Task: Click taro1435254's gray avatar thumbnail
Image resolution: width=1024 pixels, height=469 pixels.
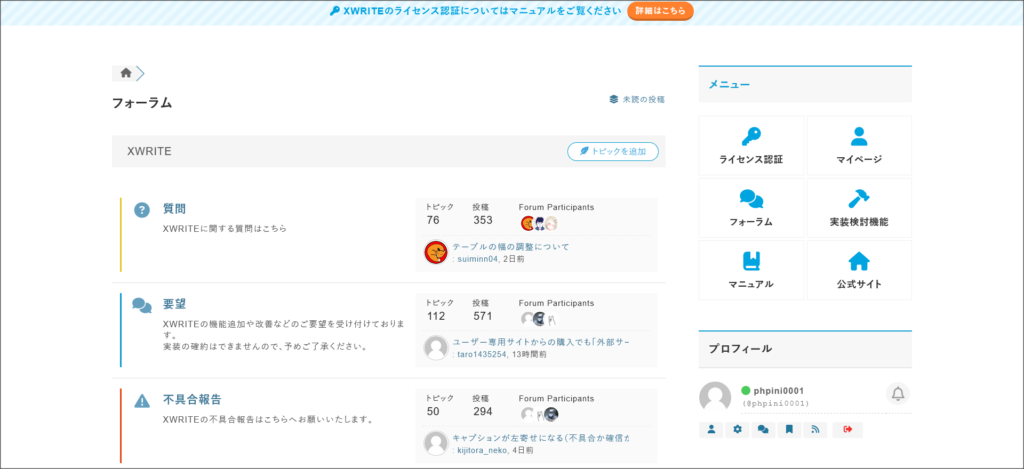Action: coord(436,348)
